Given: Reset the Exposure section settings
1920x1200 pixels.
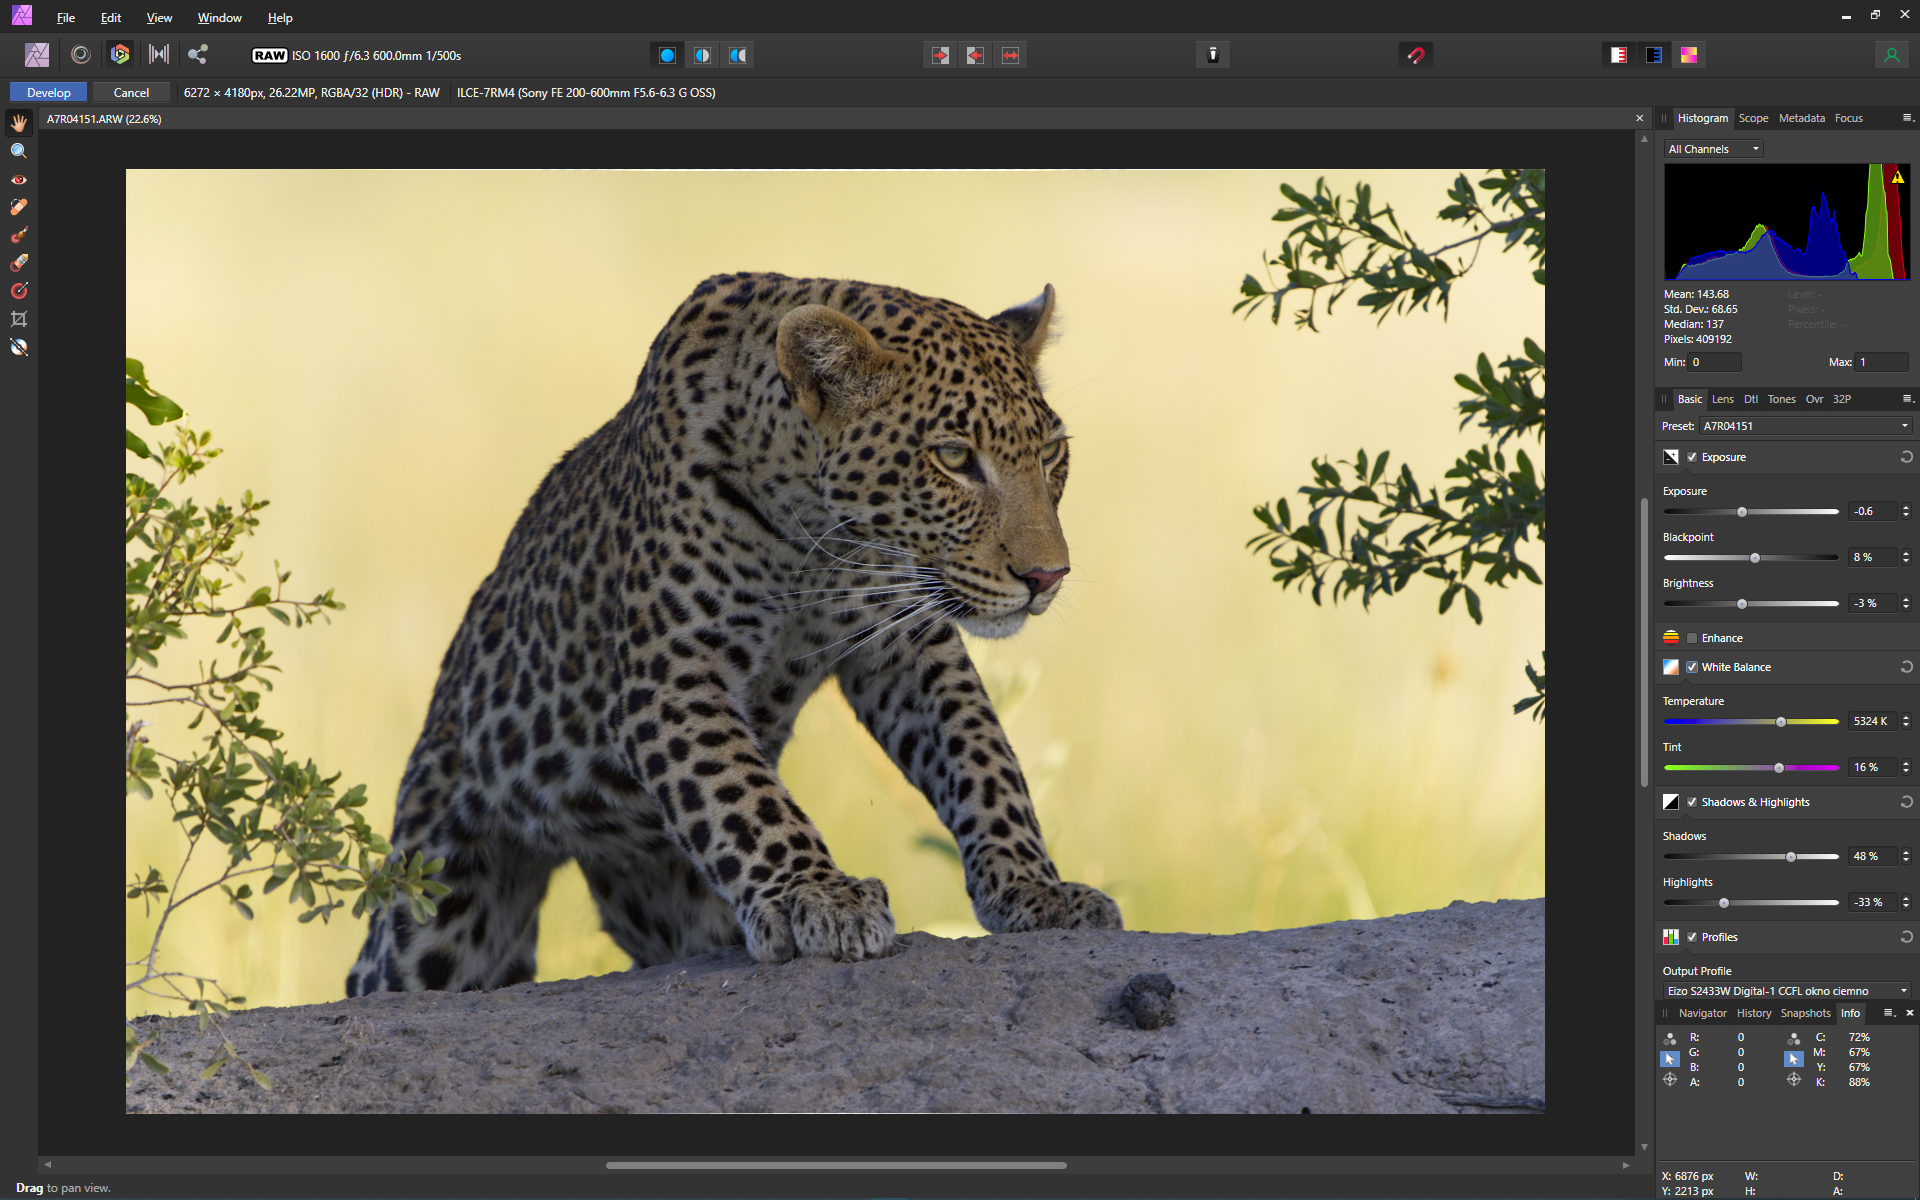Looking at the screenshot, I should click(1906, 457).
